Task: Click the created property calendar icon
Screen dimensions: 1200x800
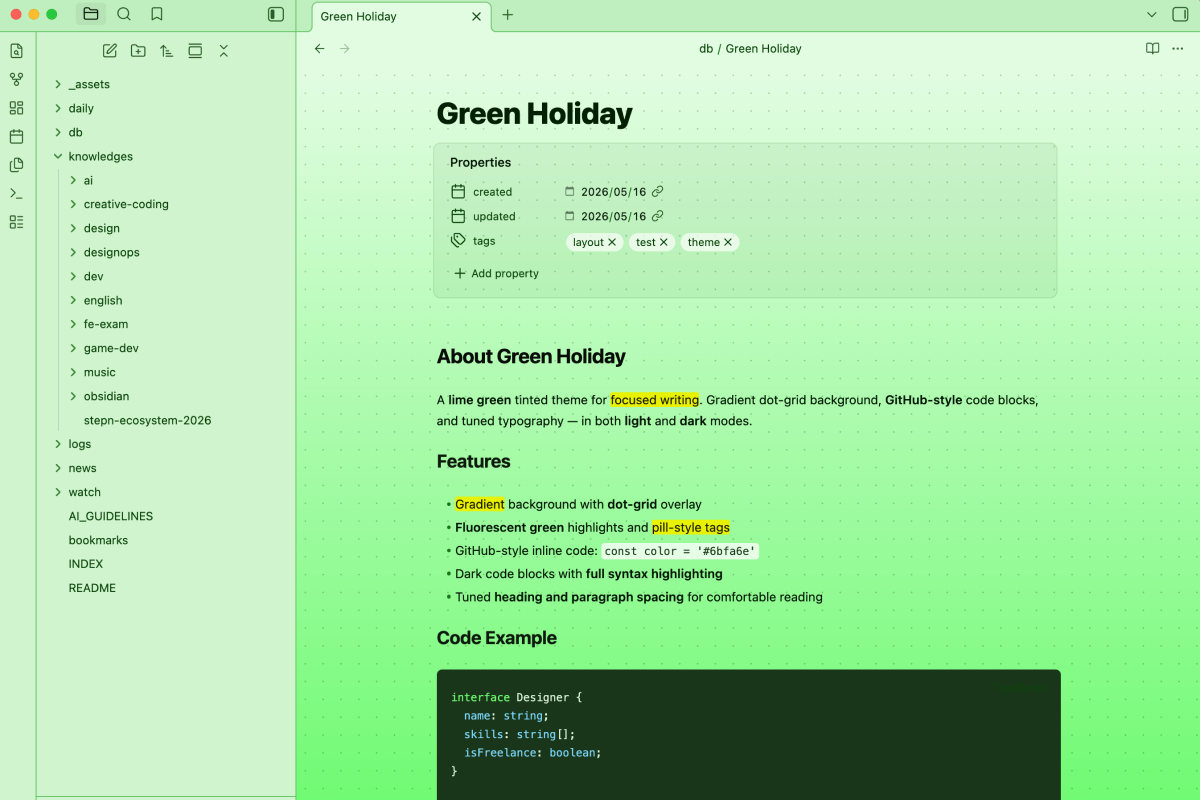Action: click(x=458, y=191)
